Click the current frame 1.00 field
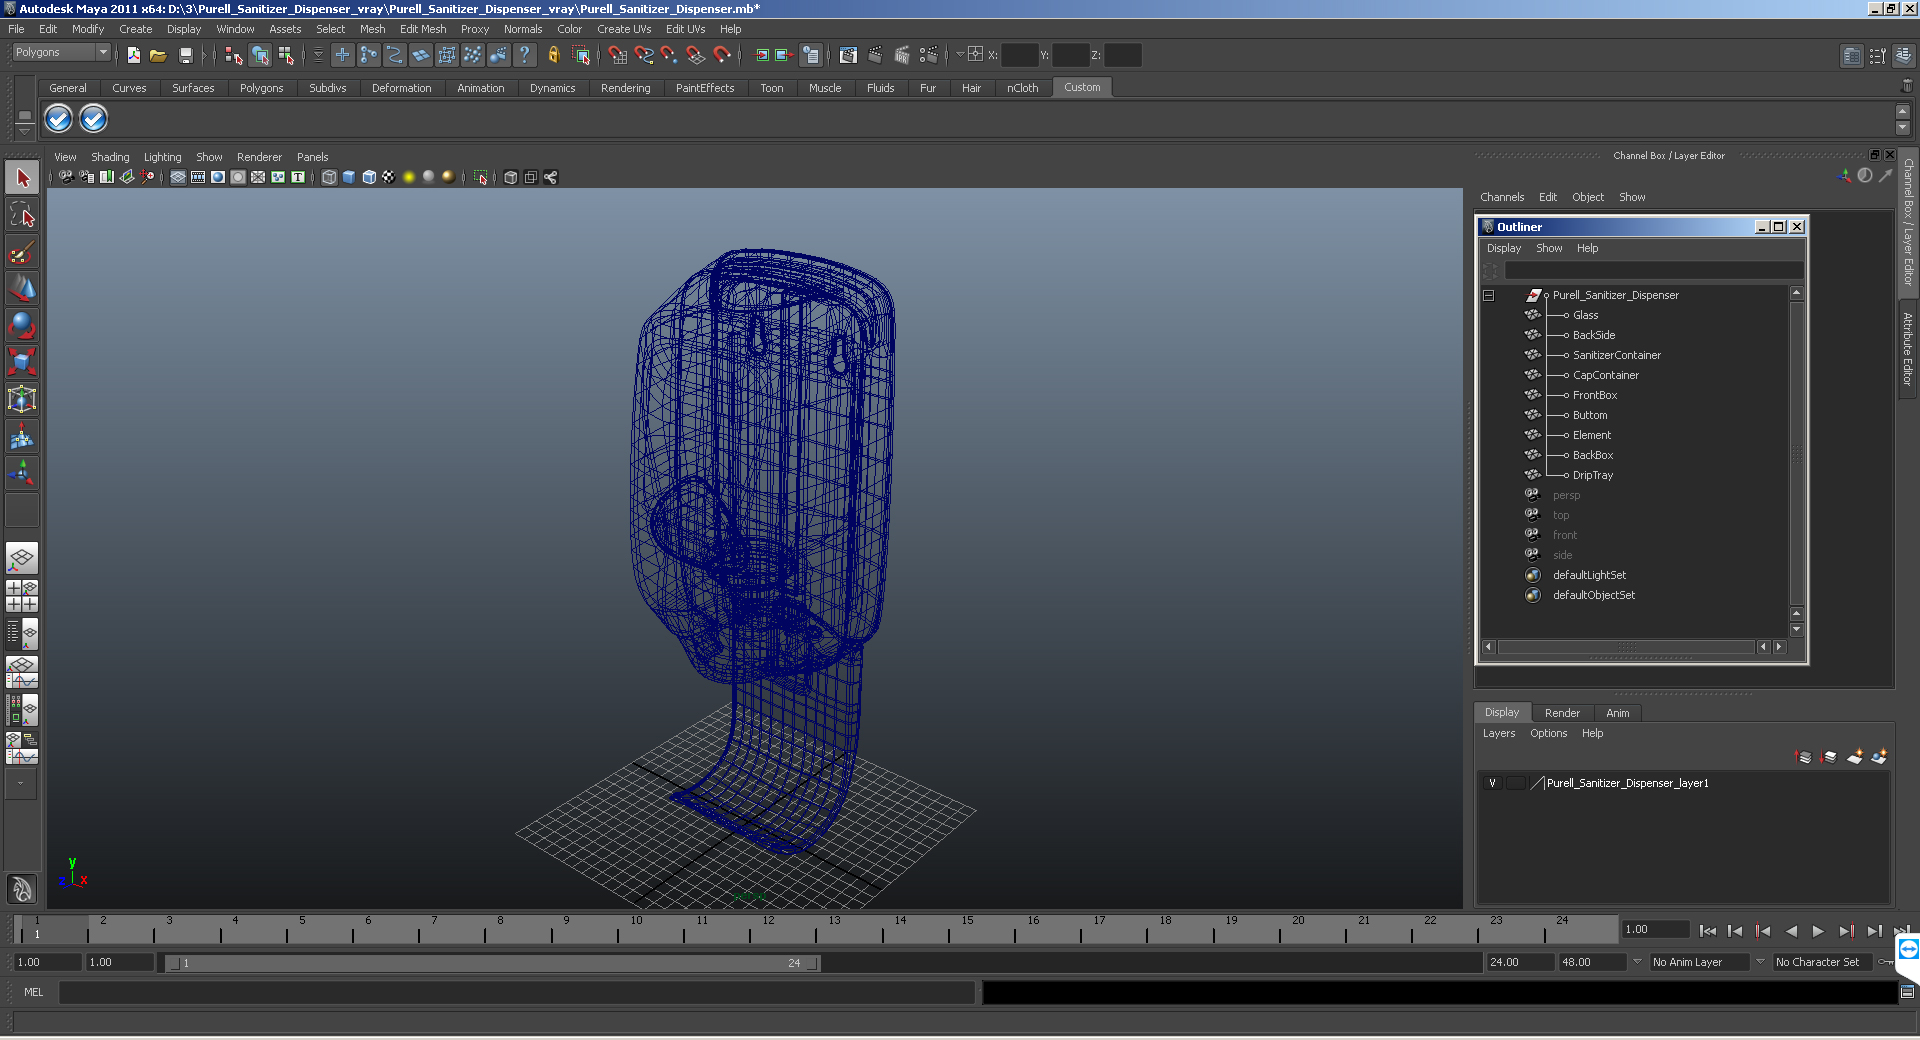The height and width of the screenshot is (1040, 1920). (x=1655, y=929)
